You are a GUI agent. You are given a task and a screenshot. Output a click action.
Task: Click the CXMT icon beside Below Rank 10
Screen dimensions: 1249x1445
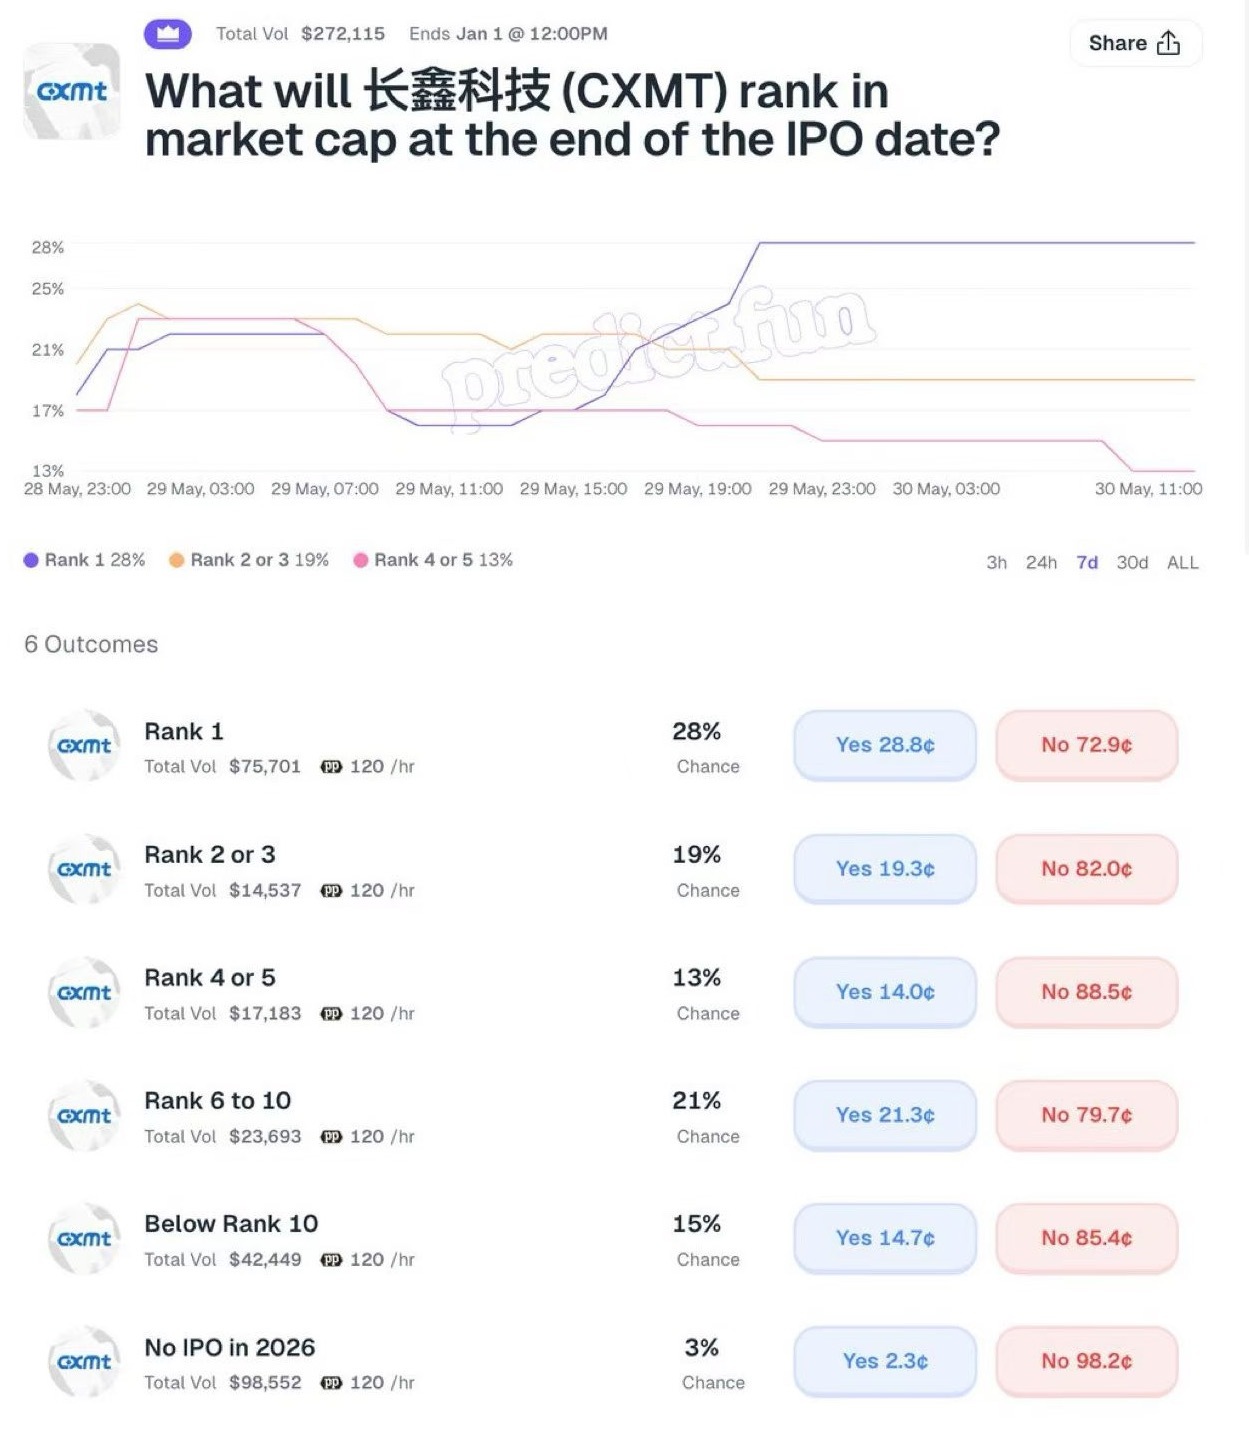pyautogui.click(x=85, y=1239)
